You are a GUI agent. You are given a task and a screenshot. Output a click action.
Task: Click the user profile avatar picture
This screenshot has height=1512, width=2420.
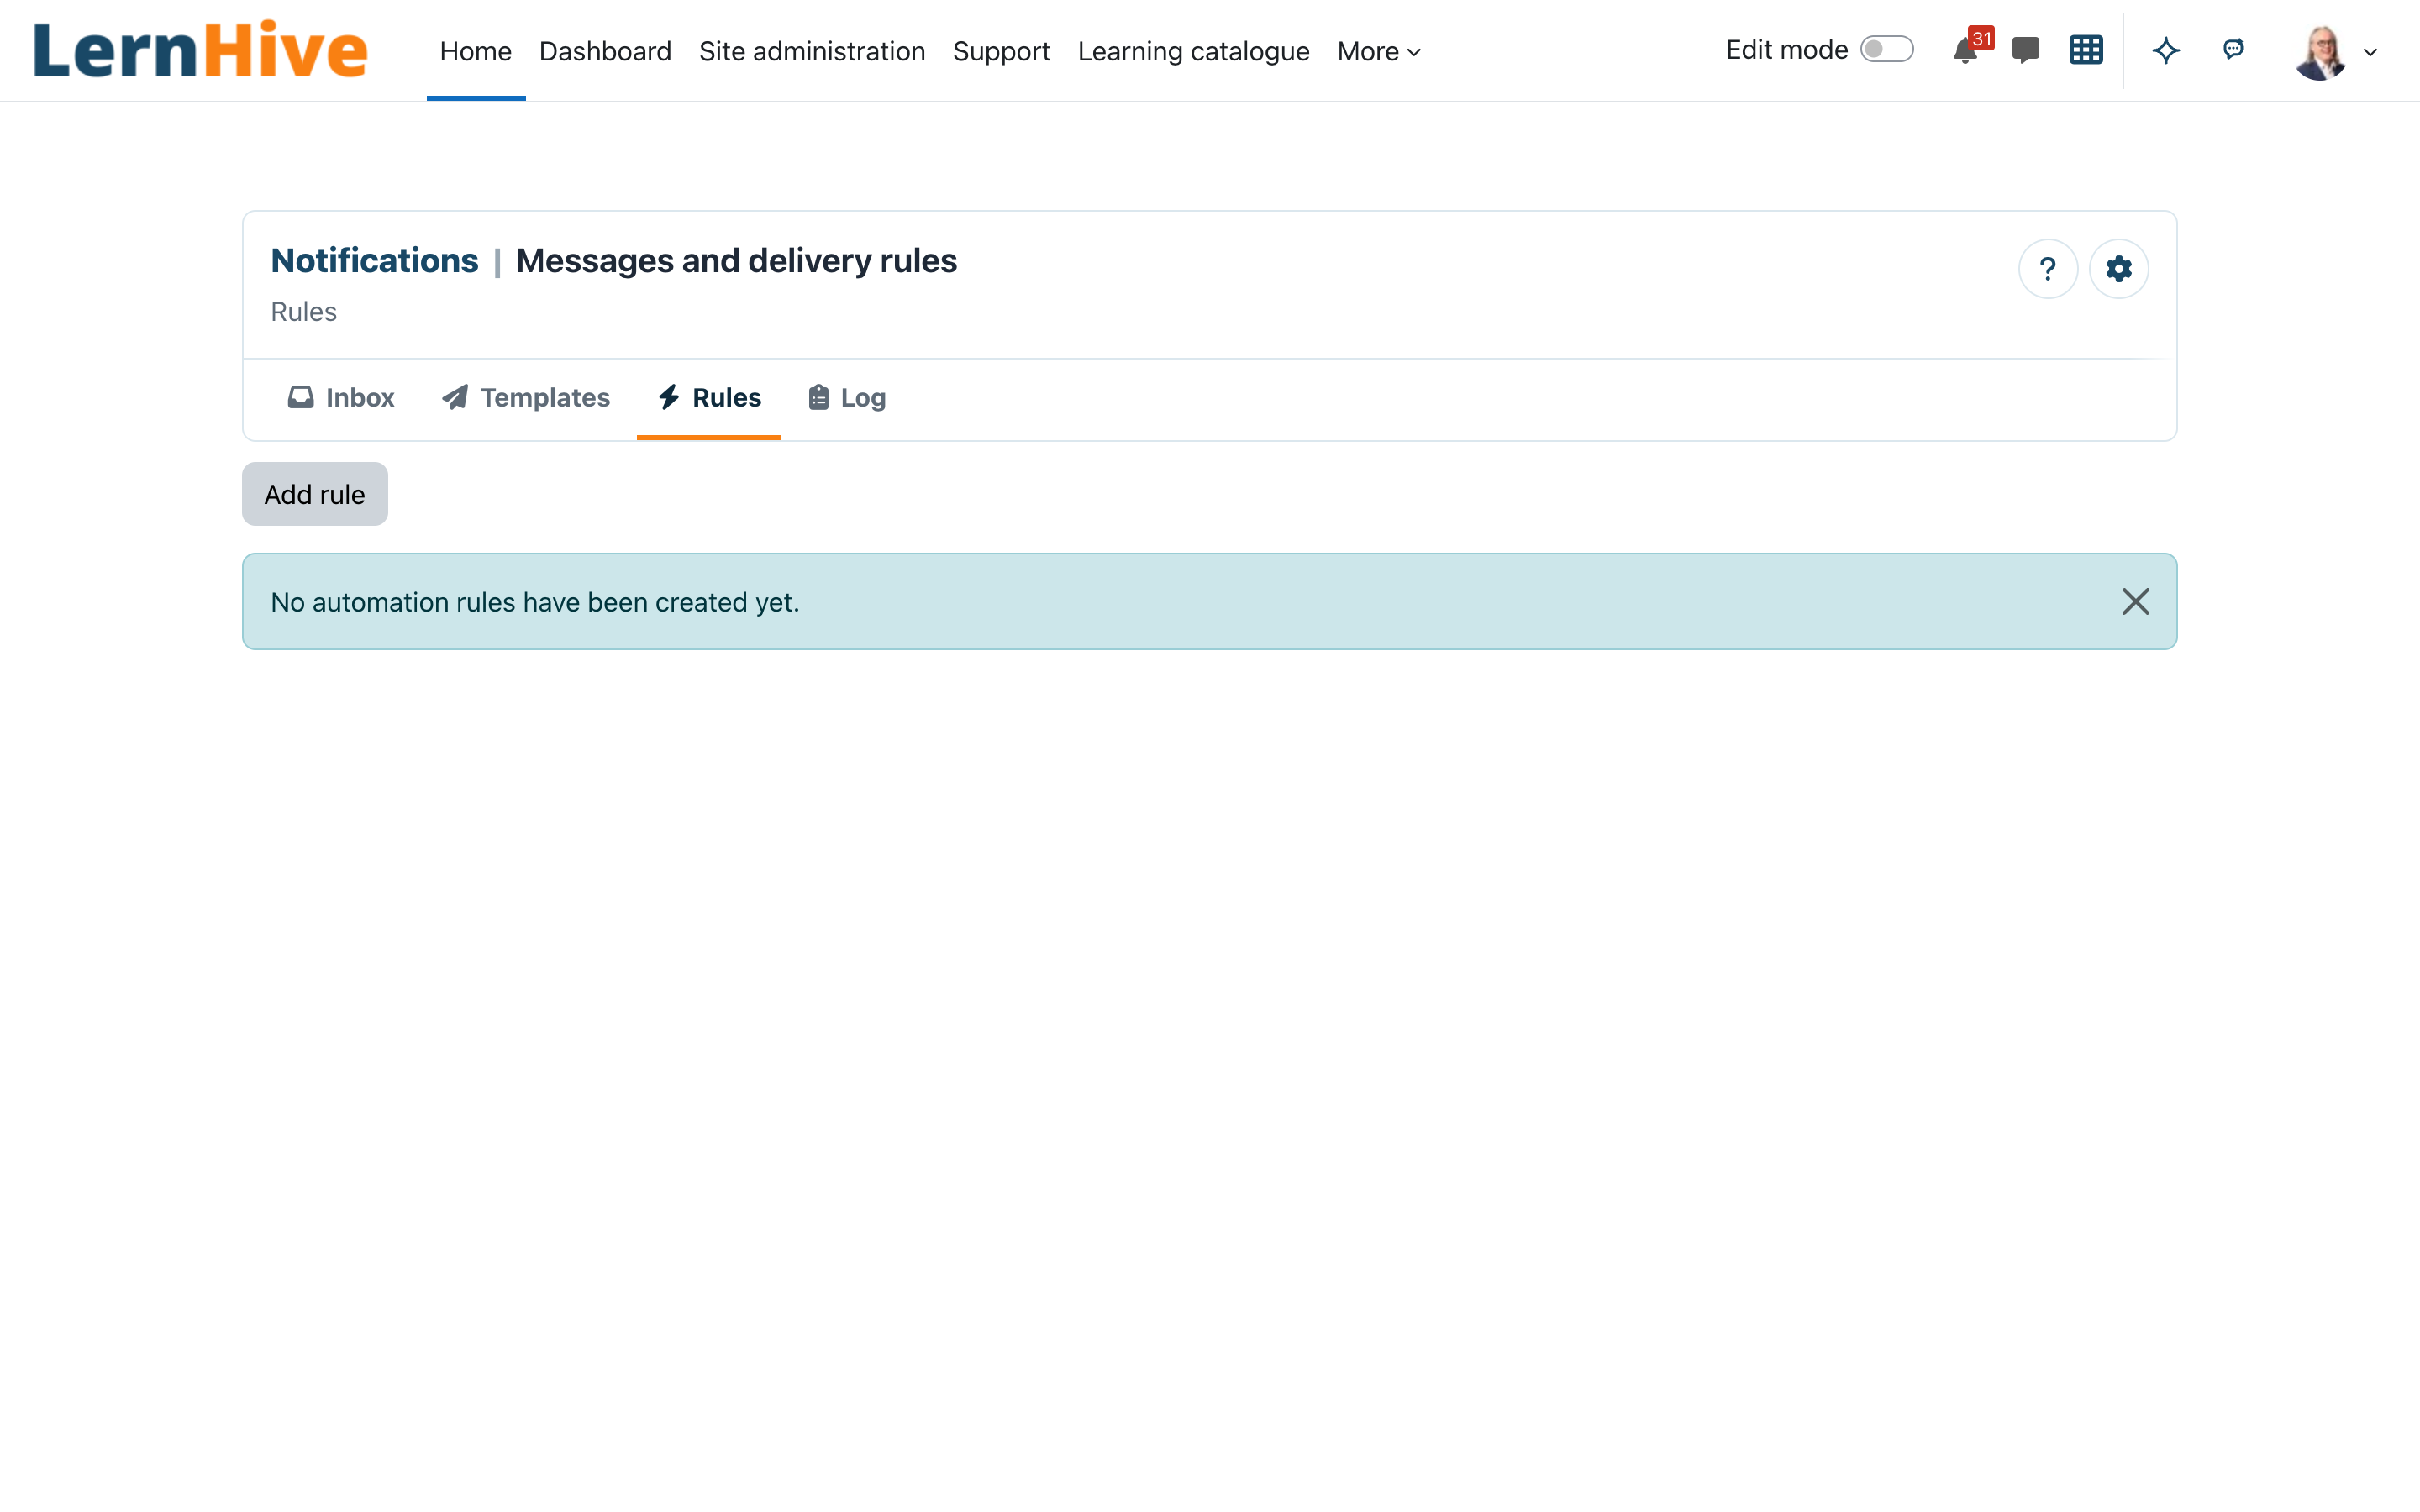(x=2320, y=52)
